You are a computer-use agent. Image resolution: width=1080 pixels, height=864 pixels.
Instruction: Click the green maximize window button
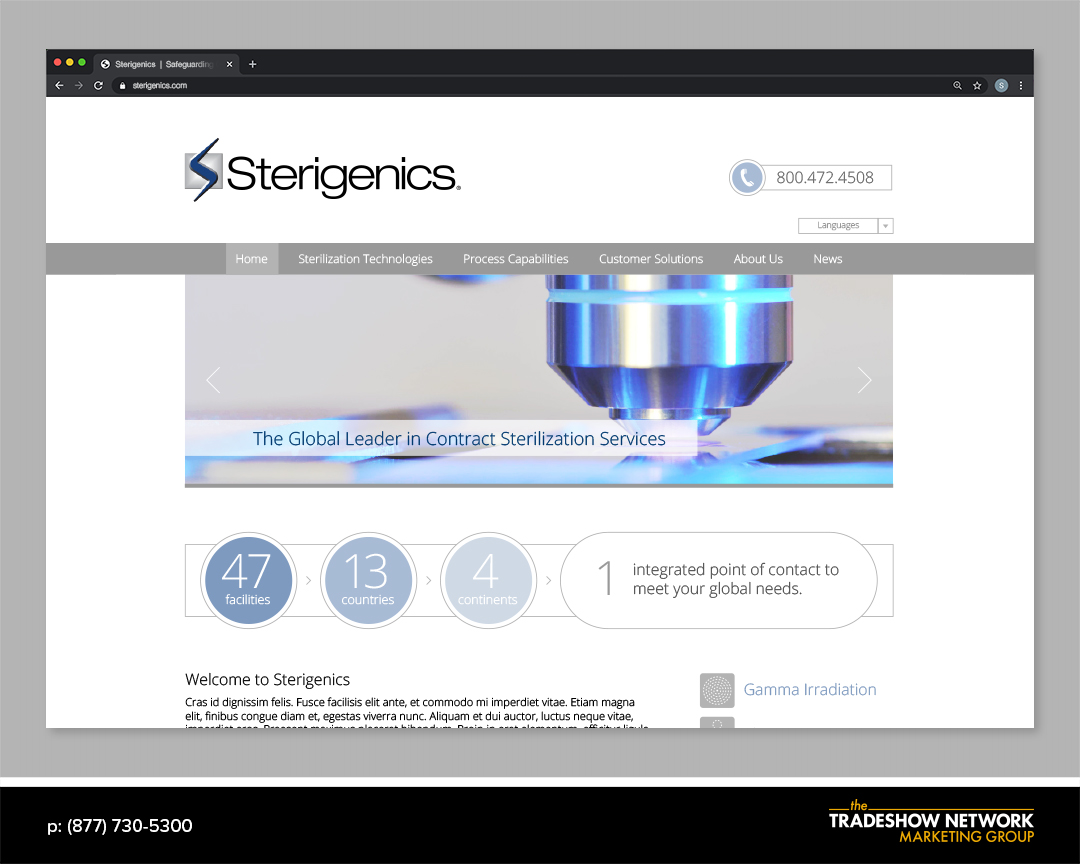click(82, 63)
